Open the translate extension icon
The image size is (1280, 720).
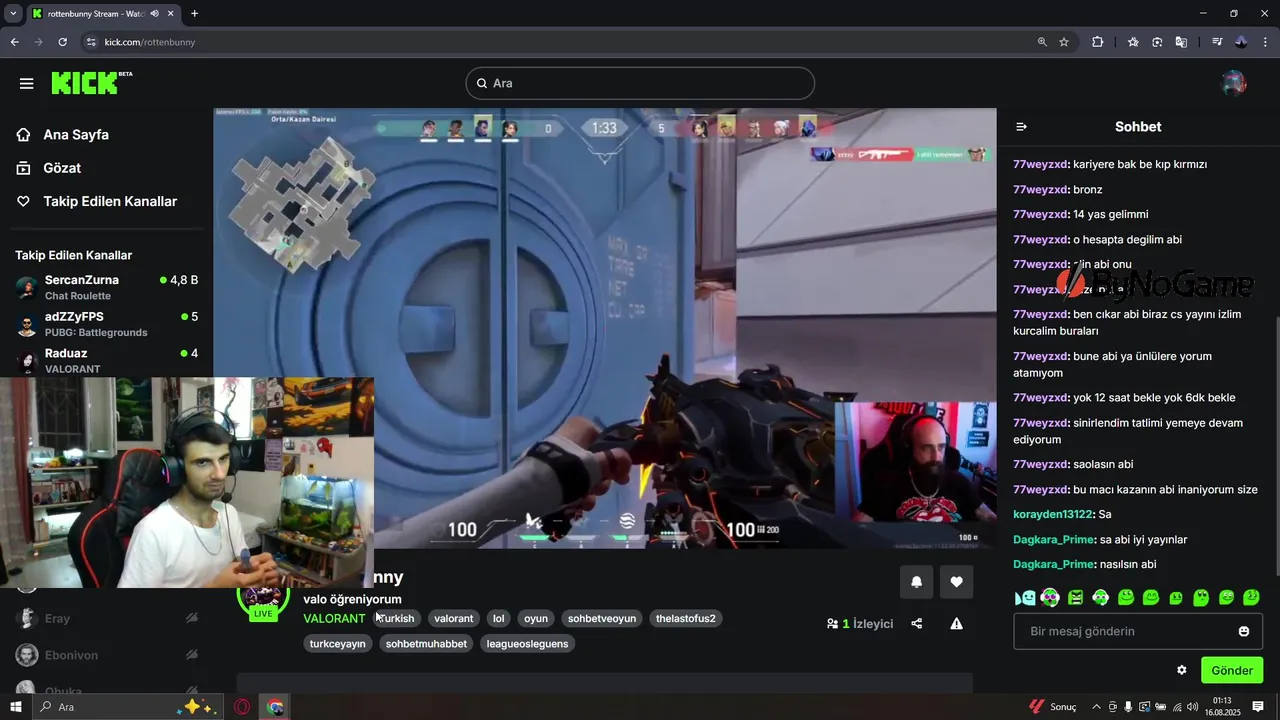(1181, 42)
